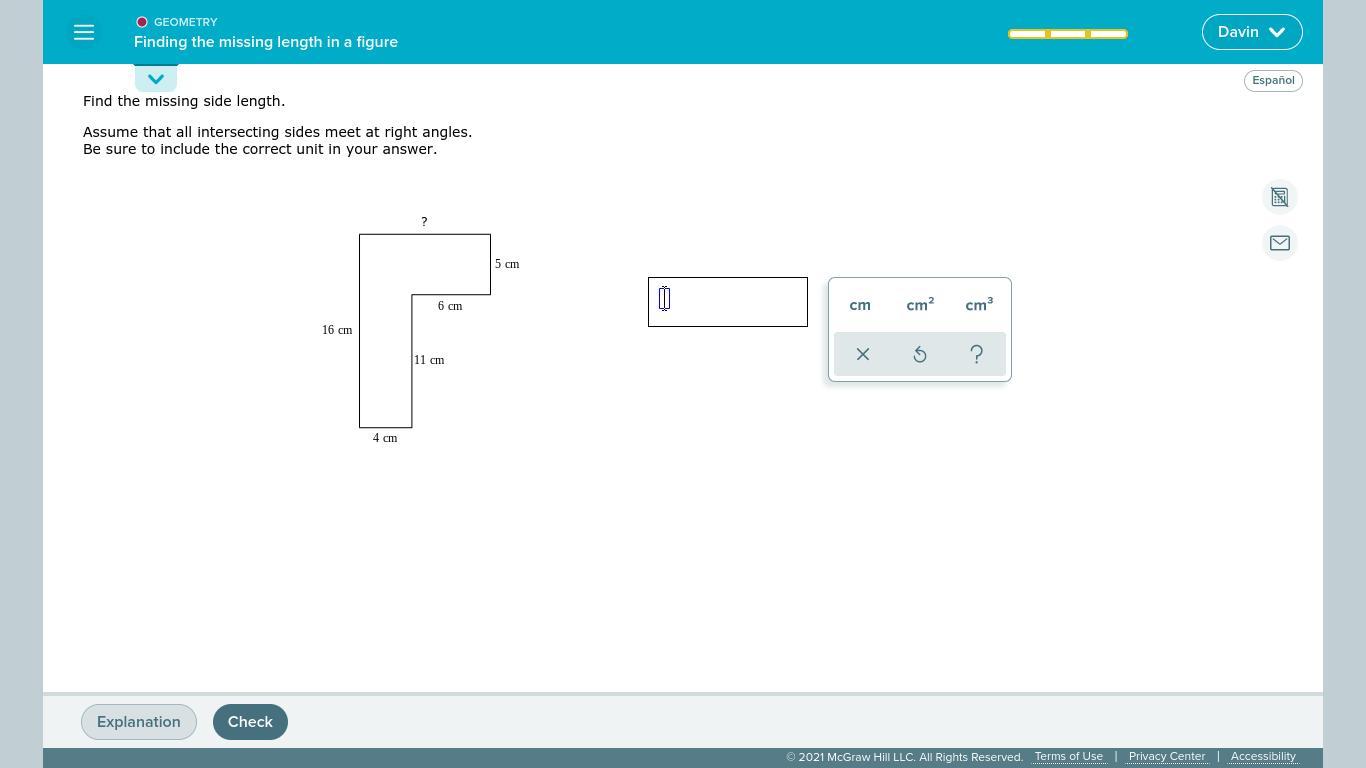Screen dimensions: 1366x768
Task: Click the '6 cm' side label
Action: [x=450, y=306]
